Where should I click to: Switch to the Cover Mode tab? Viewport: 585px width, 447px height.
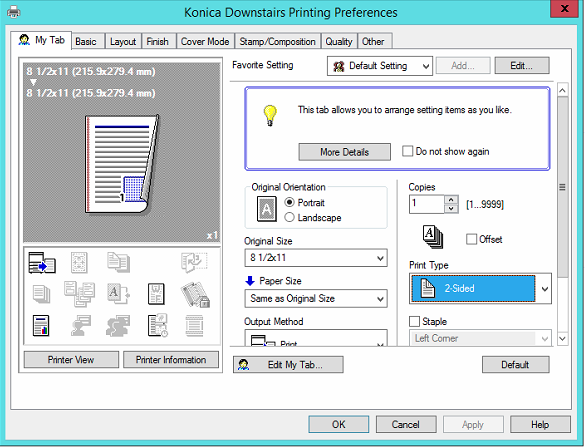205,41
